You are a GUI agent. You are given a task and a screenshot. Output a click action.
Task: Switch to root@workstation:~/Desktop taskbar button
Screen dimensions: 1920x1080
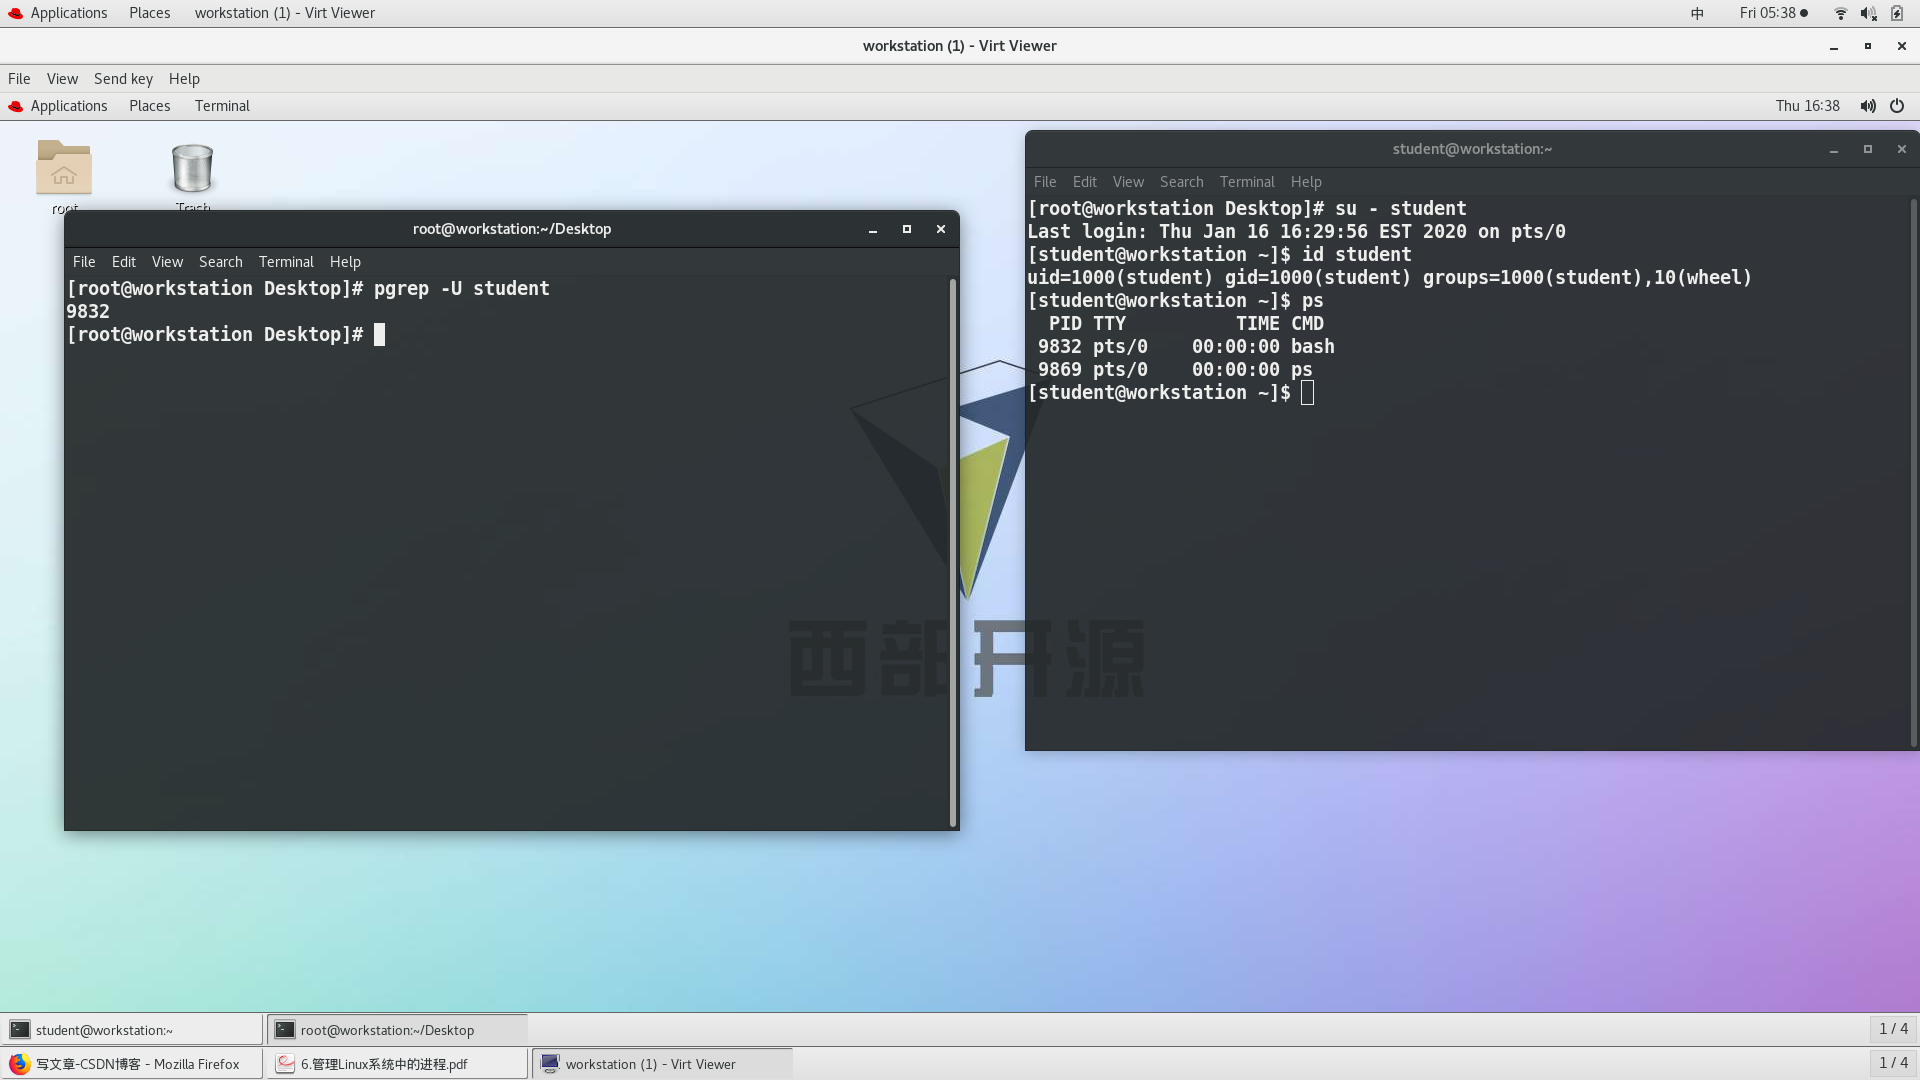coord(397,1030)
